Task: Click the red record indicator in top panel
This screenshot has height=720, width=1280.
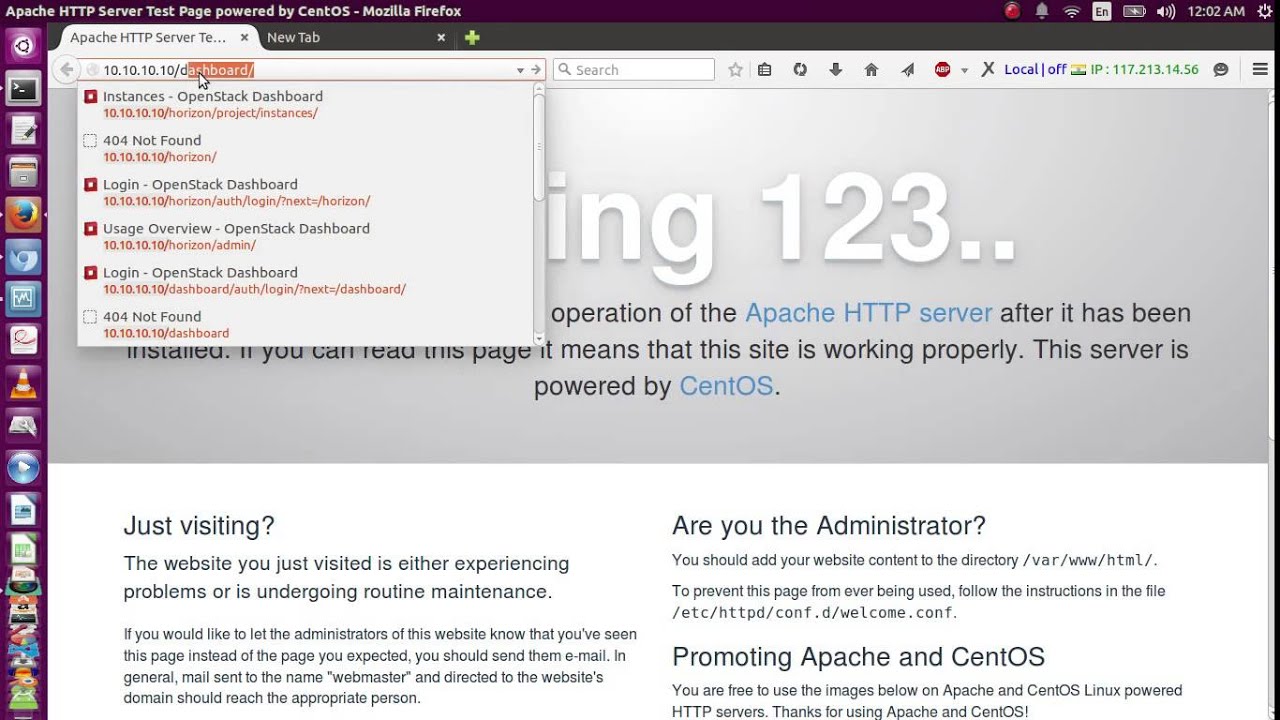Action: coord(1013,11)
